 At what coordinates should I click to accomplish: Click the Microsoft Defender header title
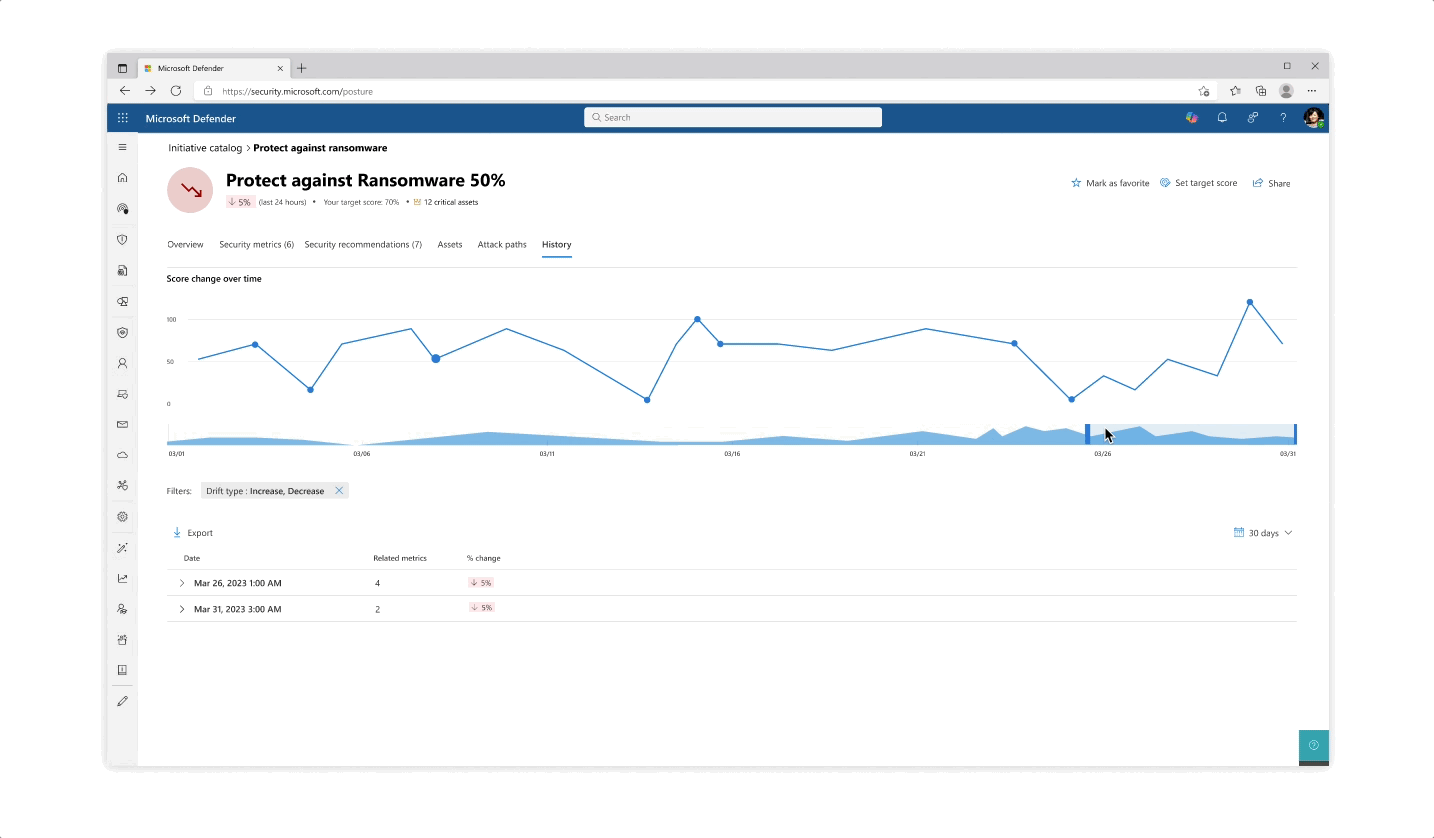pos(191,118)
